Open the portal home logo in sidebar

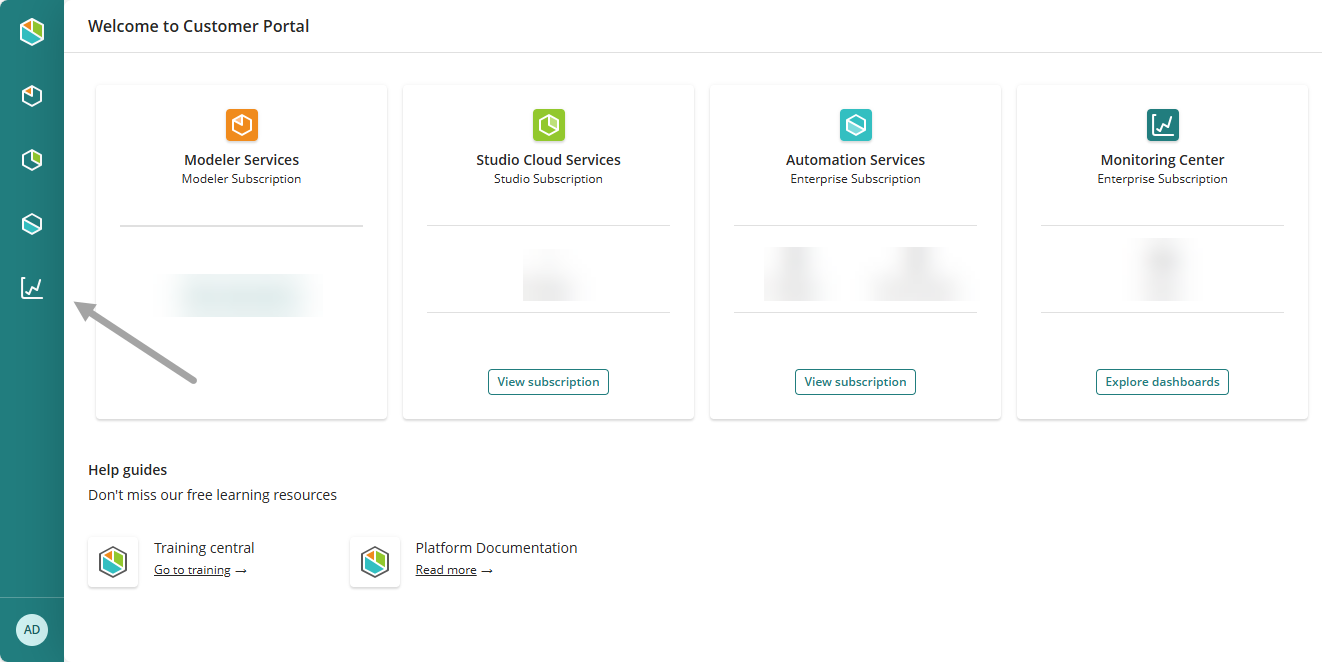32,32
